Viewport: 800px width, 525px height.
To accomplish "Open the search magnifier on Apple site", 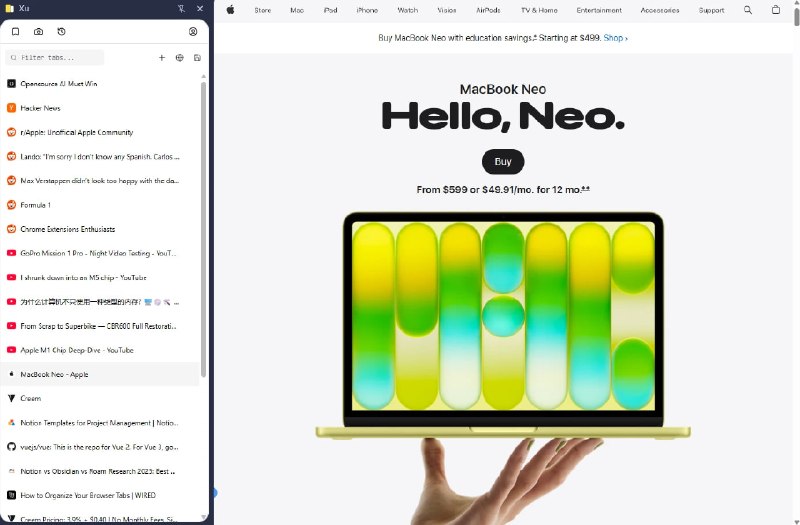I will coord(748,10).
